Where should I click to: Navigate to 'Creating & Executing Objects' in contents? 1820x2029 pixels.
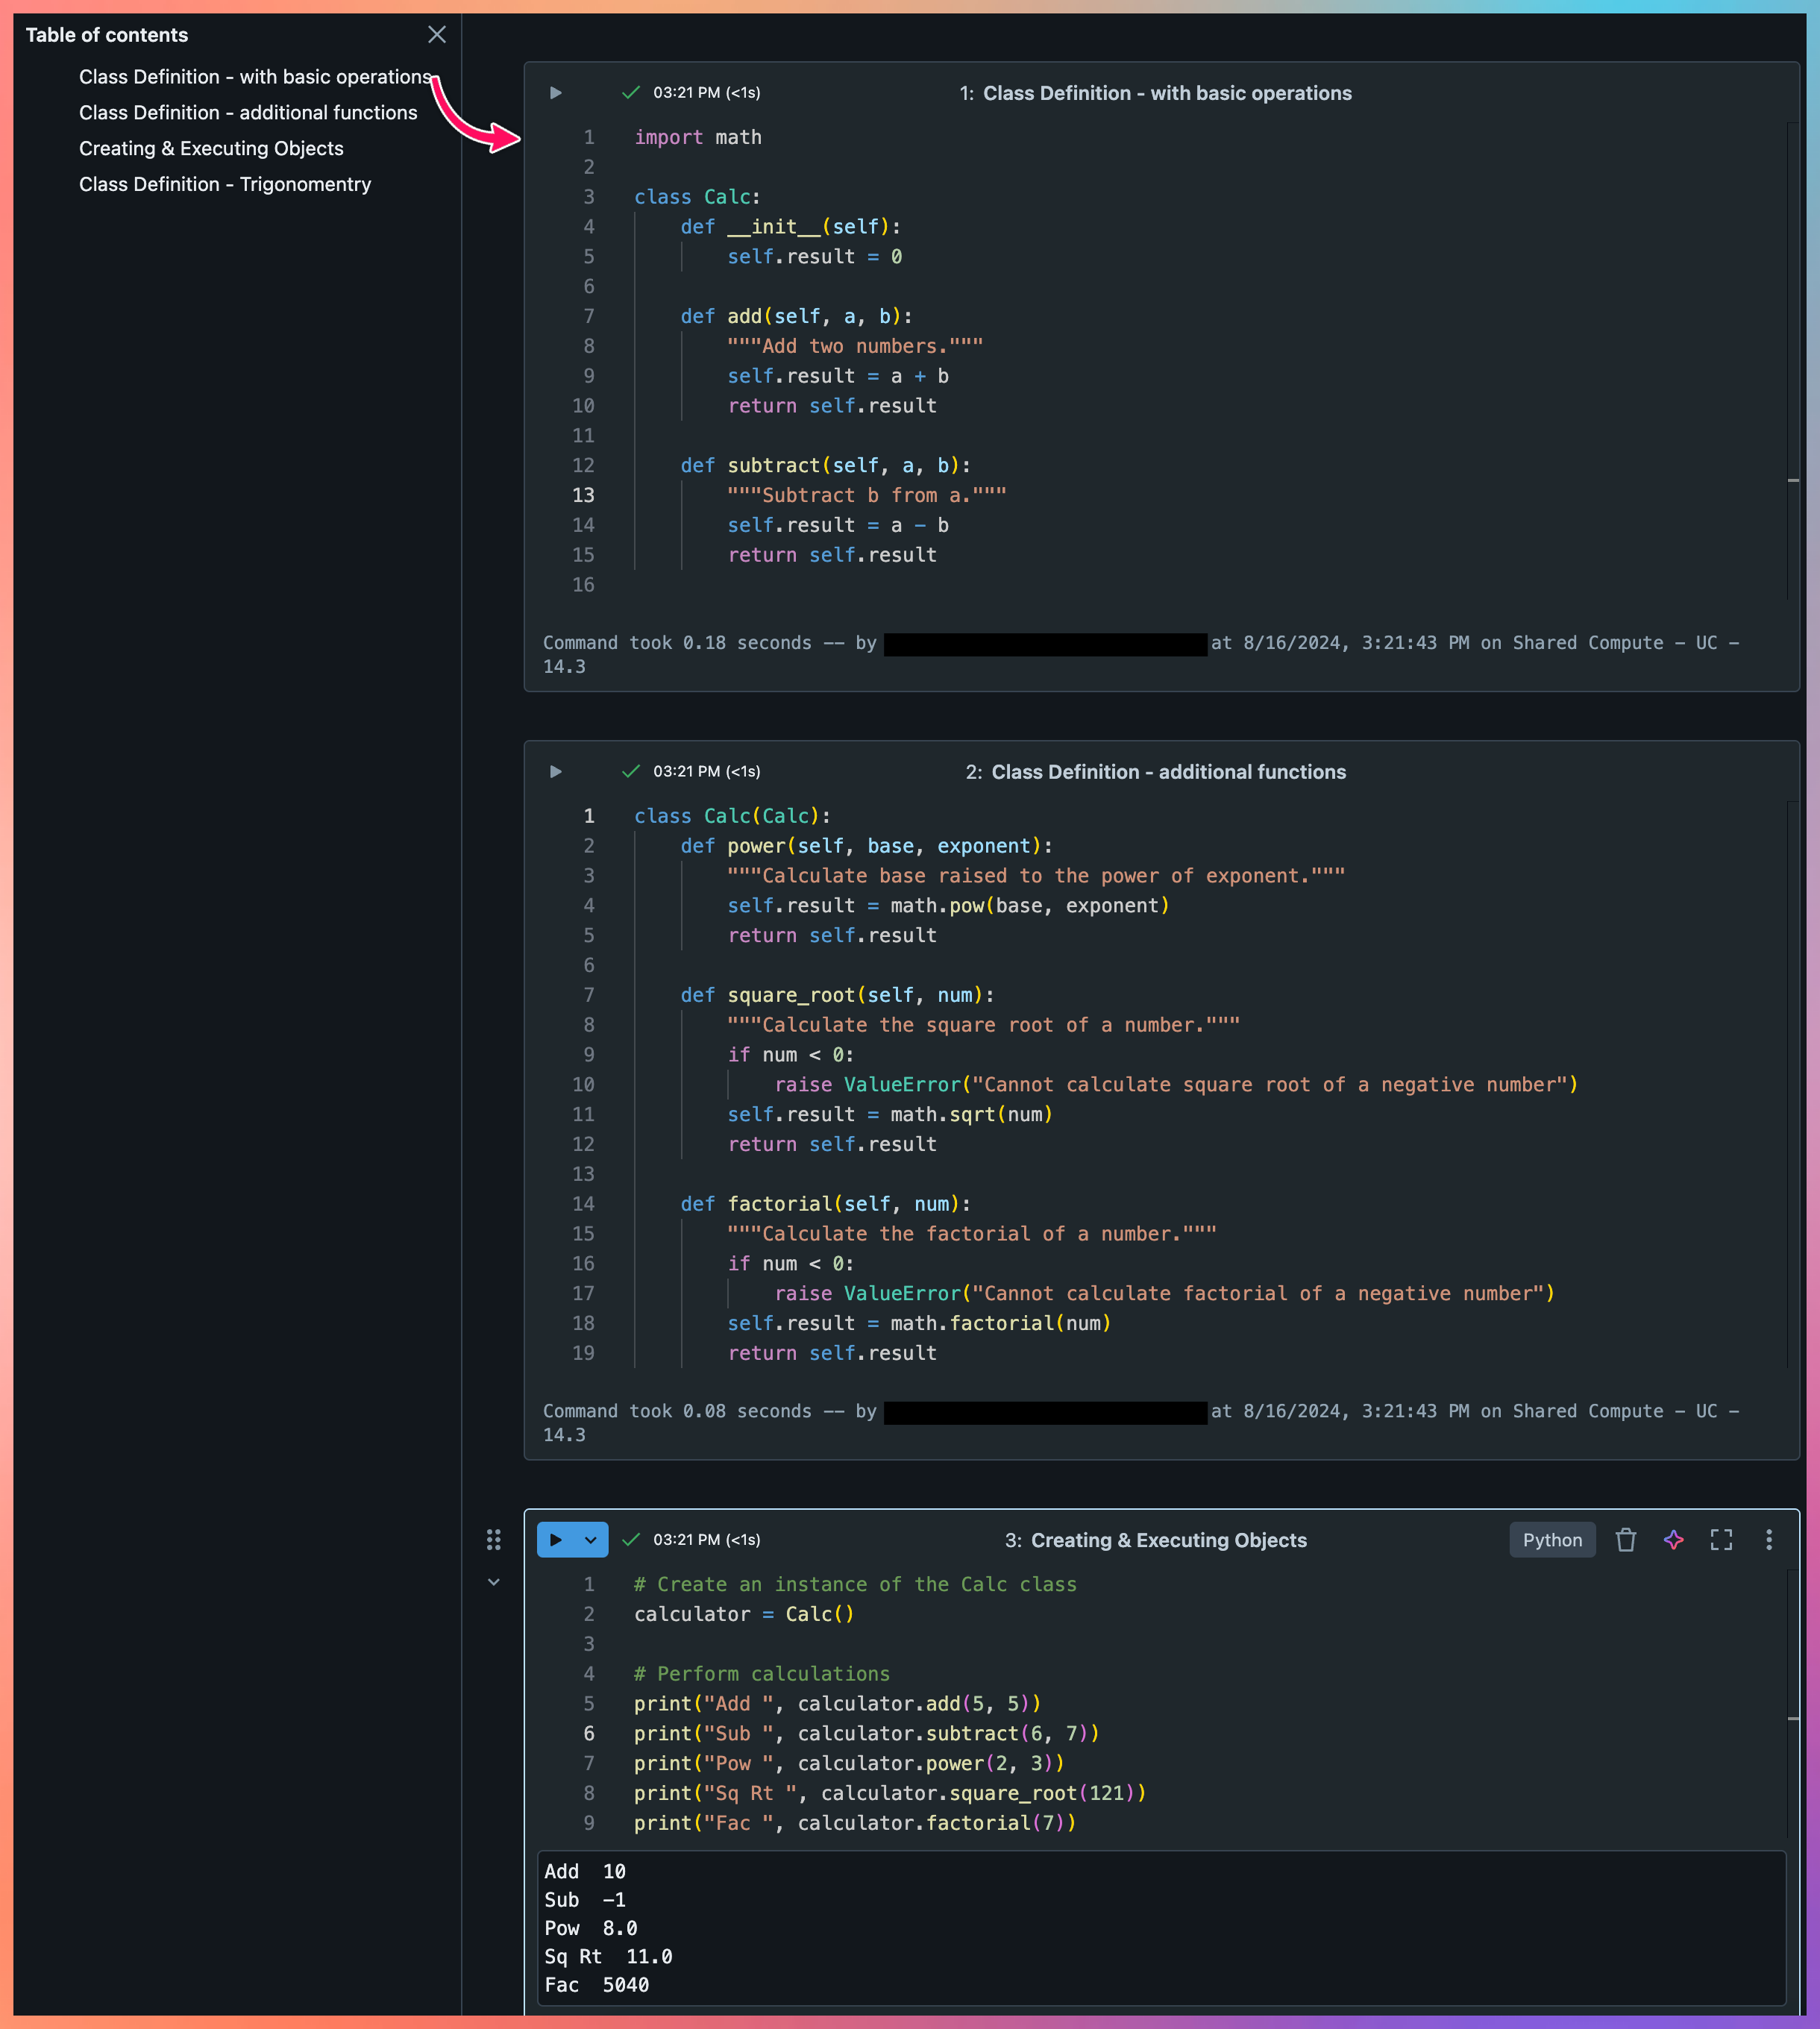click(x=211, y=149)
